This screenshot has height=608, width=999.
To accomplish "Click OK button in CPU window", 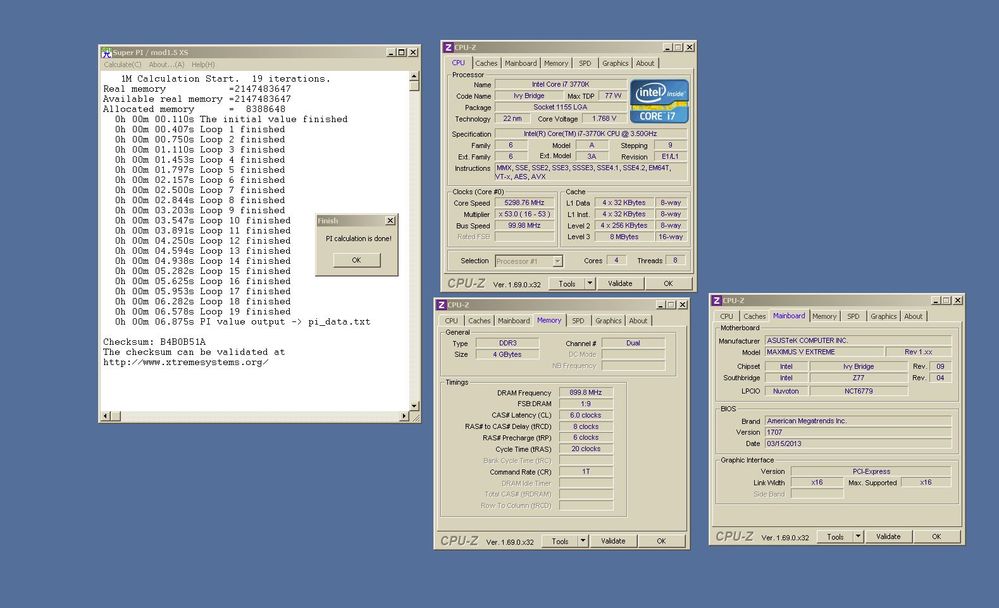I will pos(668,284).
